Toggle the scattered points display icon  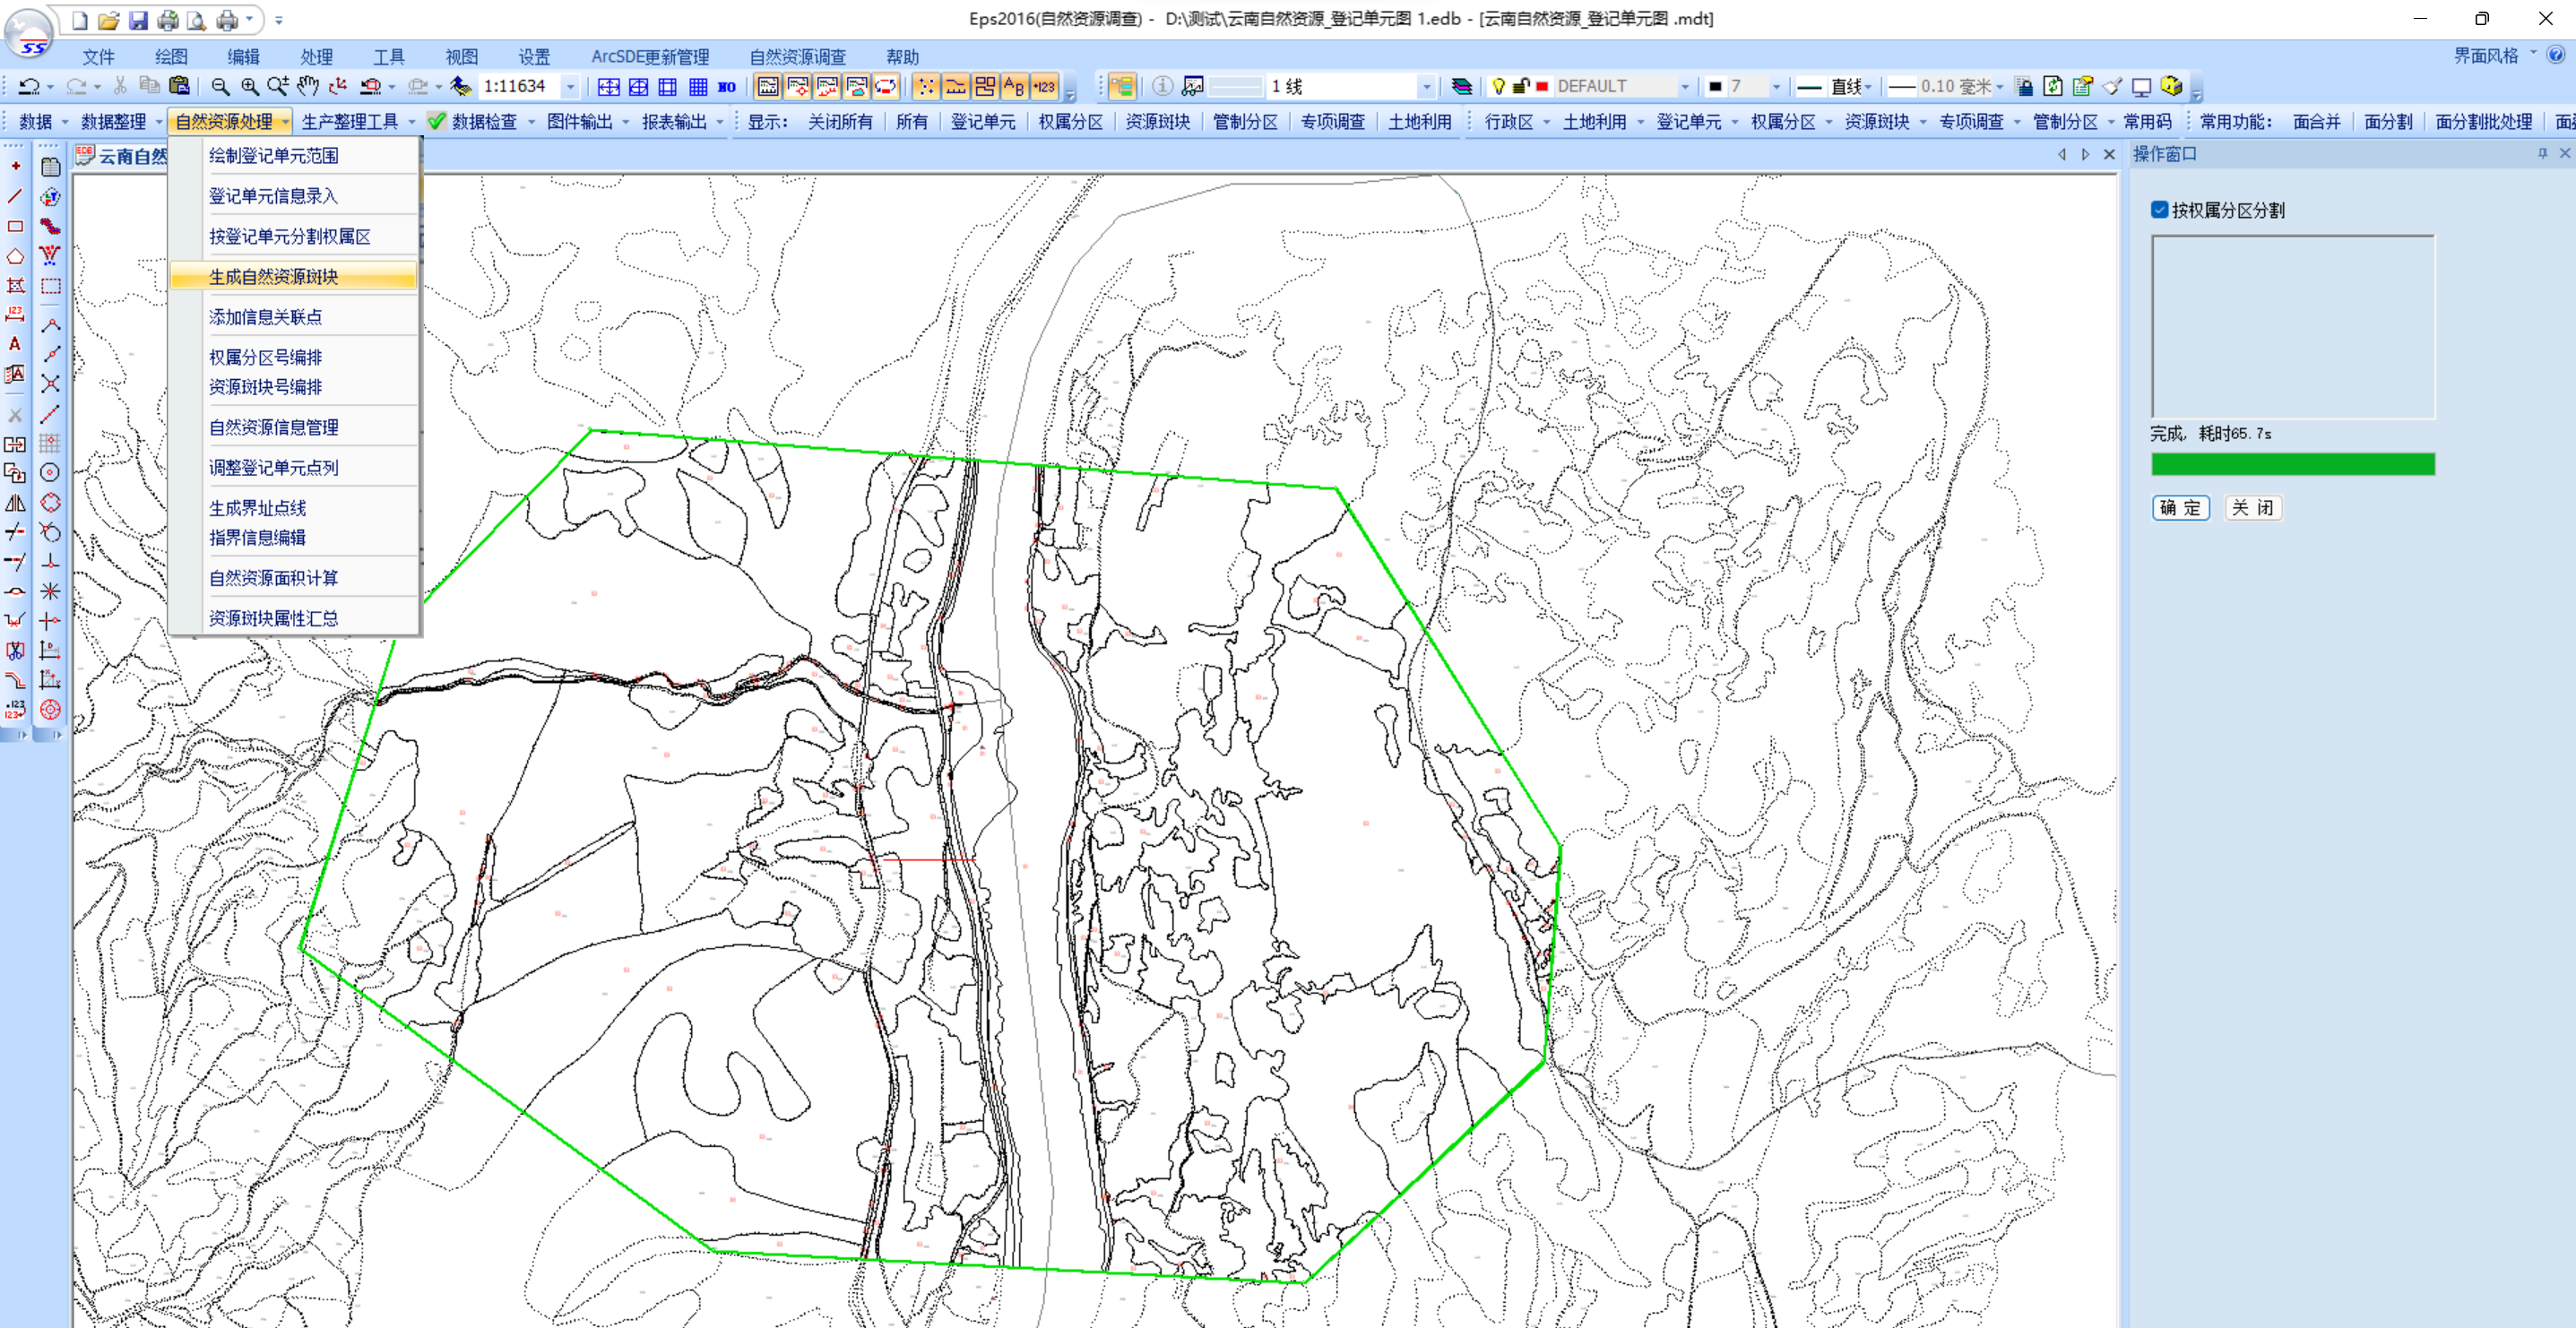(x=926, y=87)
